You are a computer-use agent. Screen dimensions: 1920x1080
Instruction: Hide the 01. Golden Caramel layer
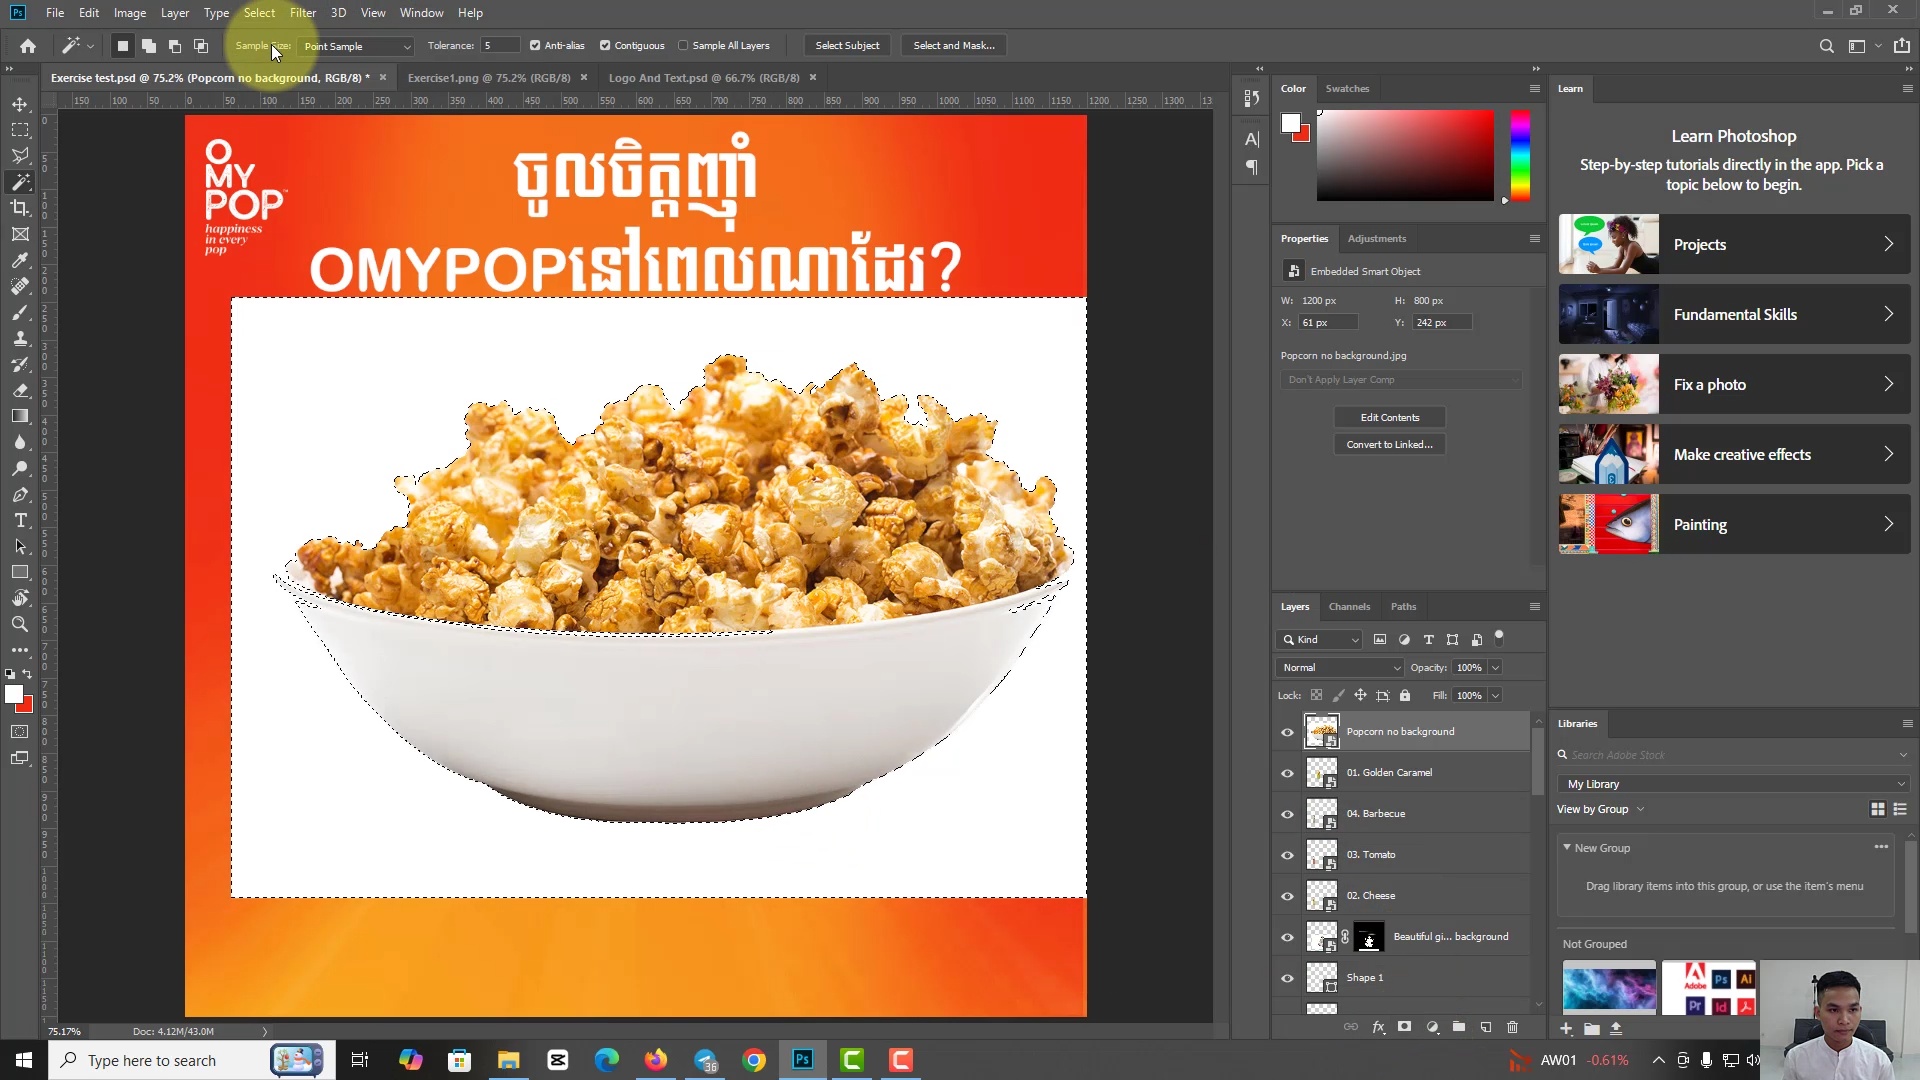tap(1287, 773)
